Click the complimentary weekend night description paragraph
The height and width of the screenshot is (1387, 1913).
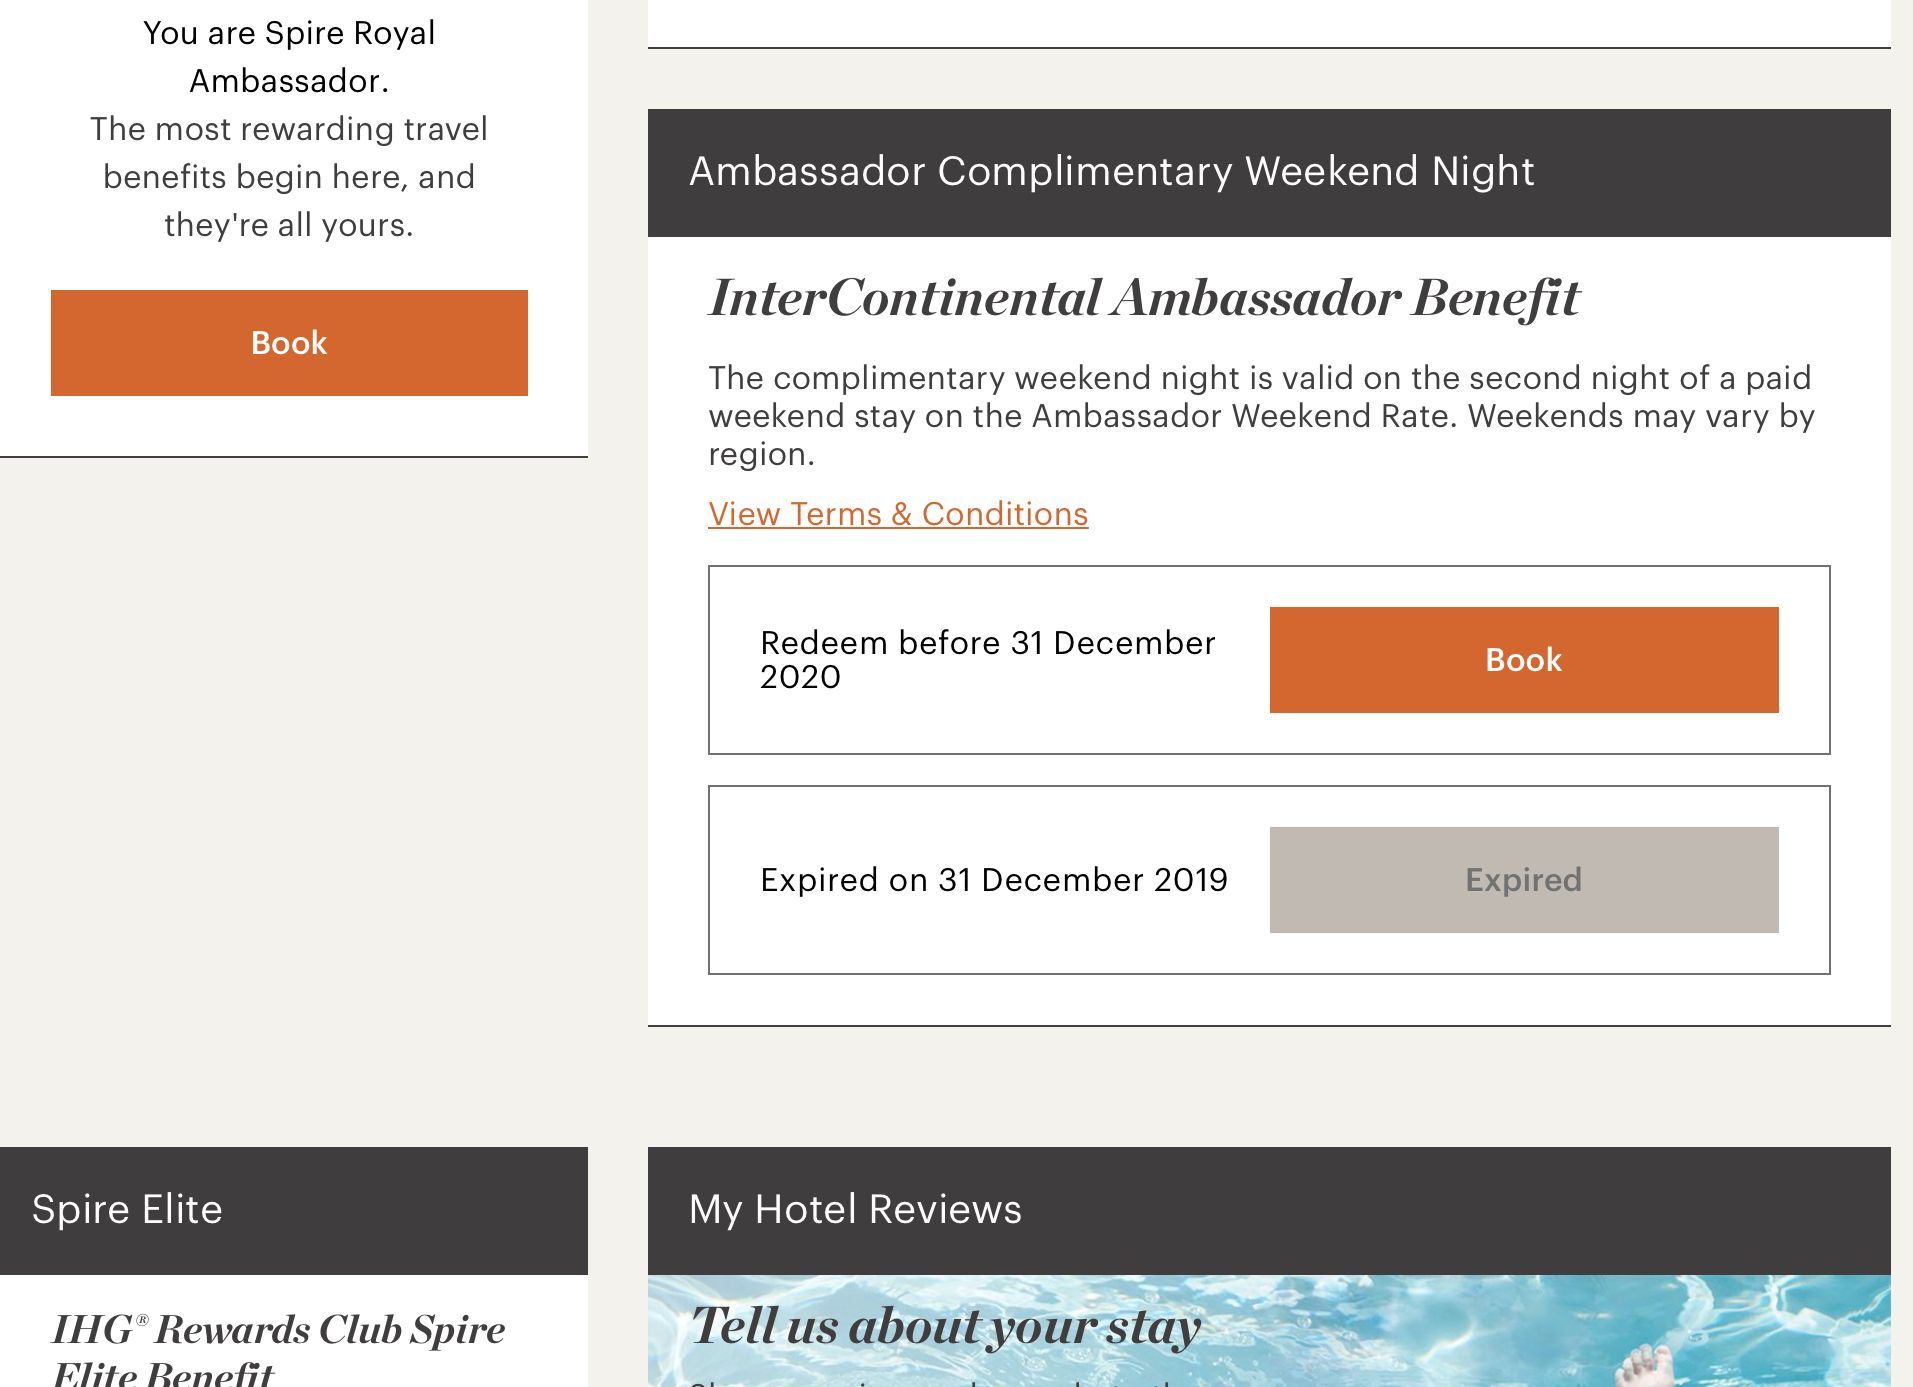click(x=1261, y=416)
